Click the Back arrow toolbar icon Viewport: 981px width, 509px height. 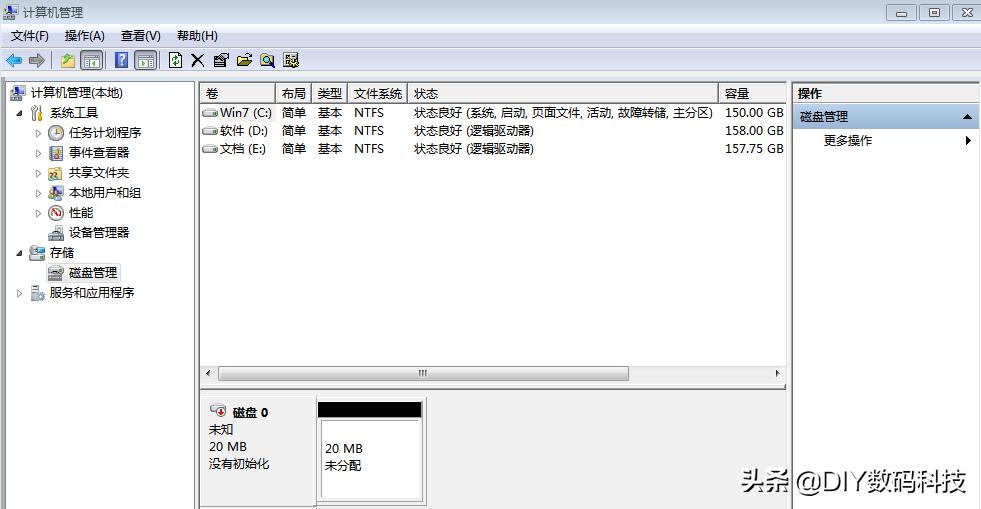(x=14, y=60)
